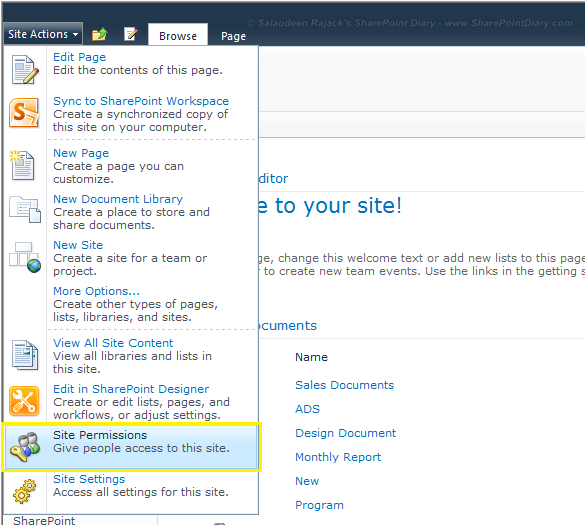Choose Edit Page menu entry
Screen dimensions: 585x525
pos(79,57)
